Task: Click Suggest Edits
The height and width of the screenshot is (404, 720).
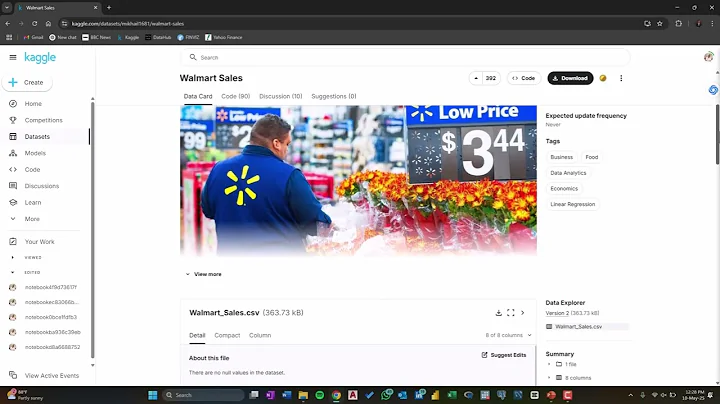Action: tap(504, 355)
